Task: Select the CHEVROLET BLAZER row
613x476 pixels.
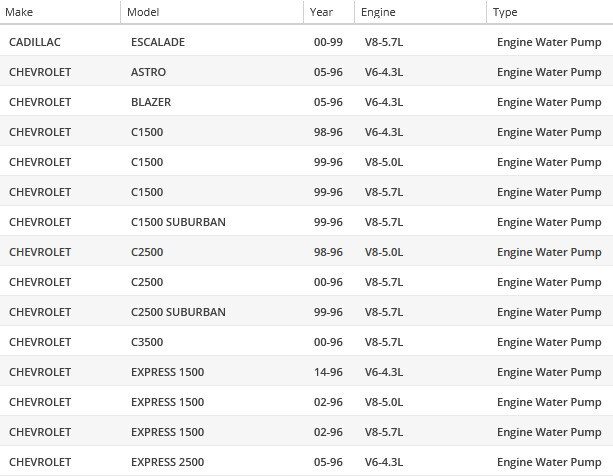Action: tap(151, 102)
